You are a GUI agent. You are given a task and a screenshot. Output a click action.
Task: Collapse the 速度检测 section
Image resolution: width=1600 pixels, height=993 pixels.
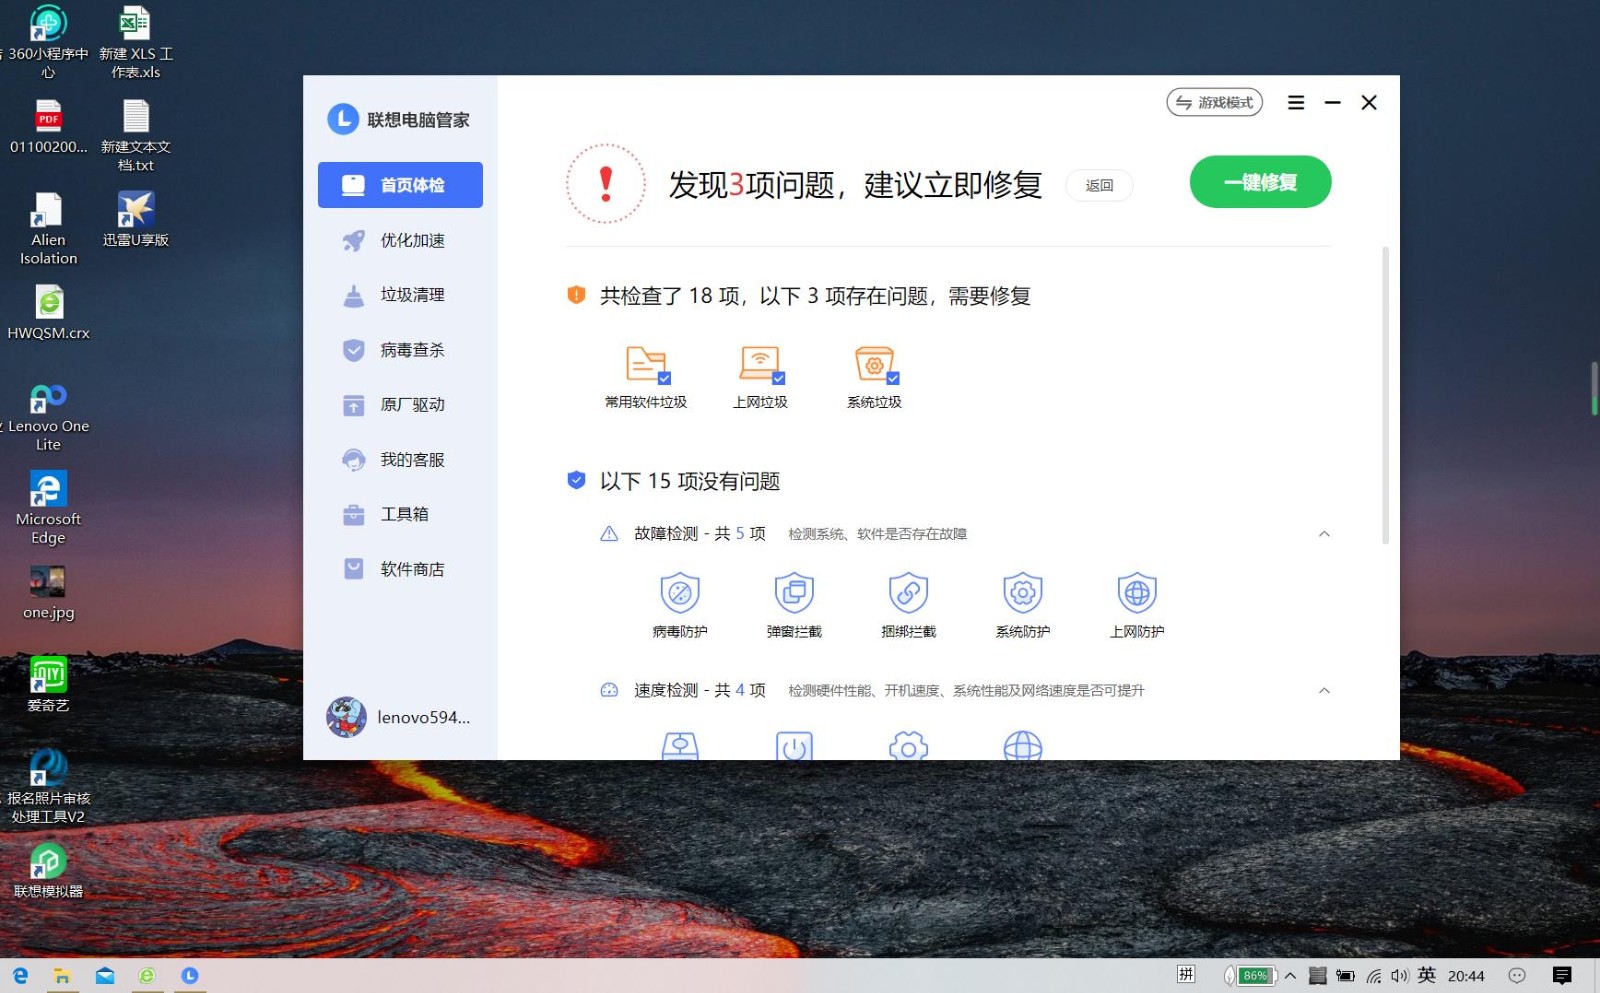point(1324,691)
